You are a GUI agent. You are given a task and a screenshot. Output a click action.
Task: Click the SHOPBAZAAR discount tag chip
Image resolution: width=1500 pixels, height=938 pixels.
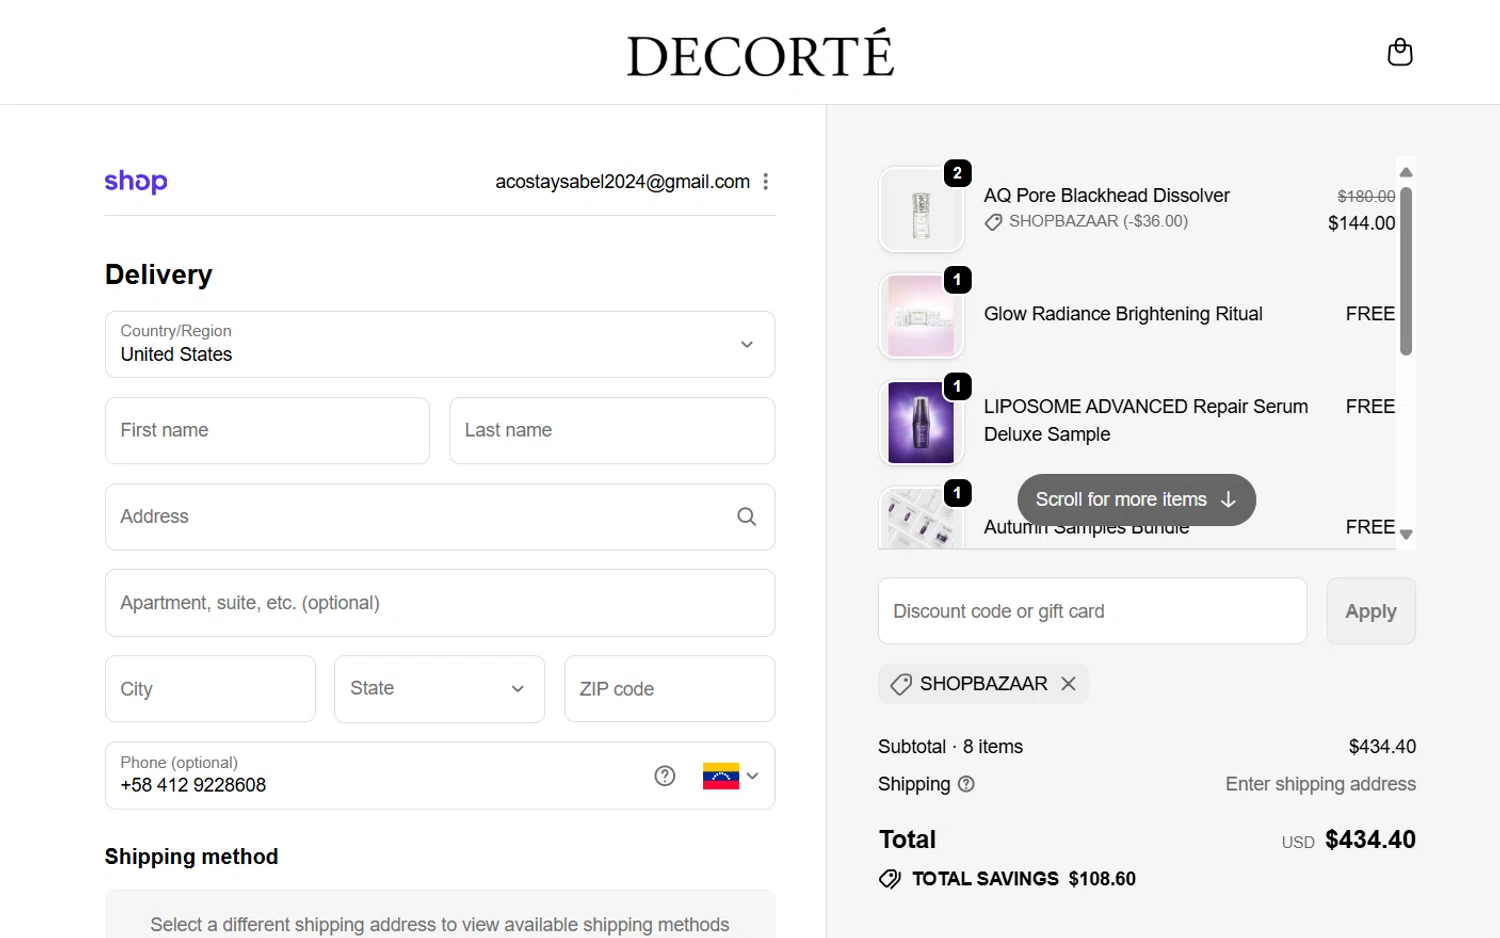(984, 684)
